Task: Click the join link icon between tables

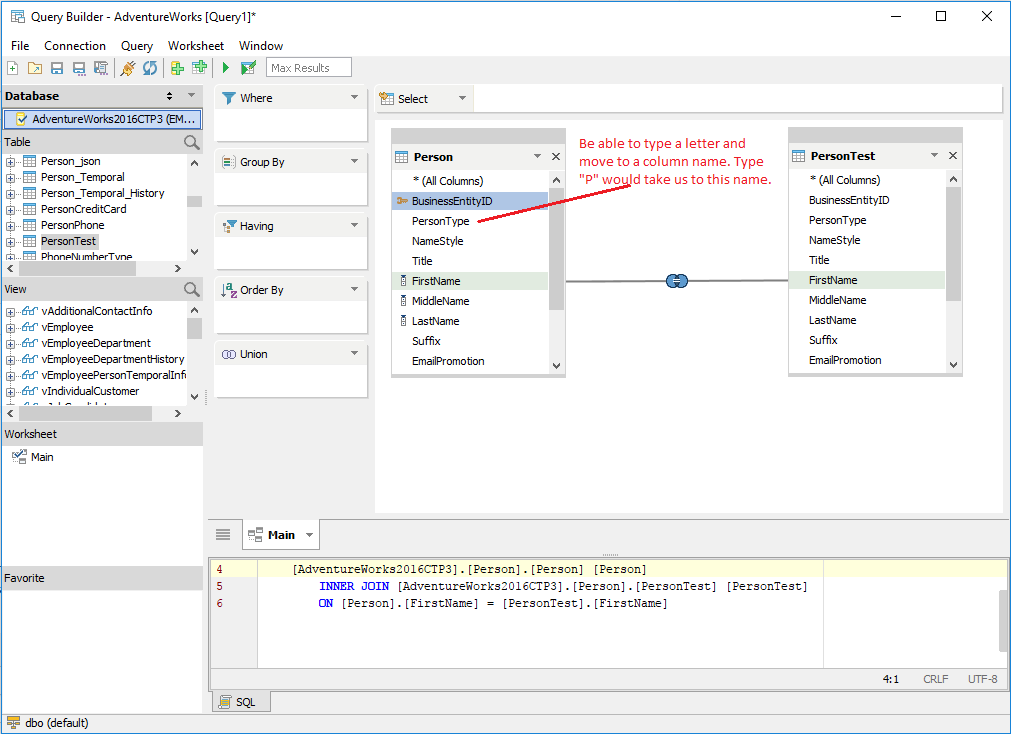Action: pos(677,281)
